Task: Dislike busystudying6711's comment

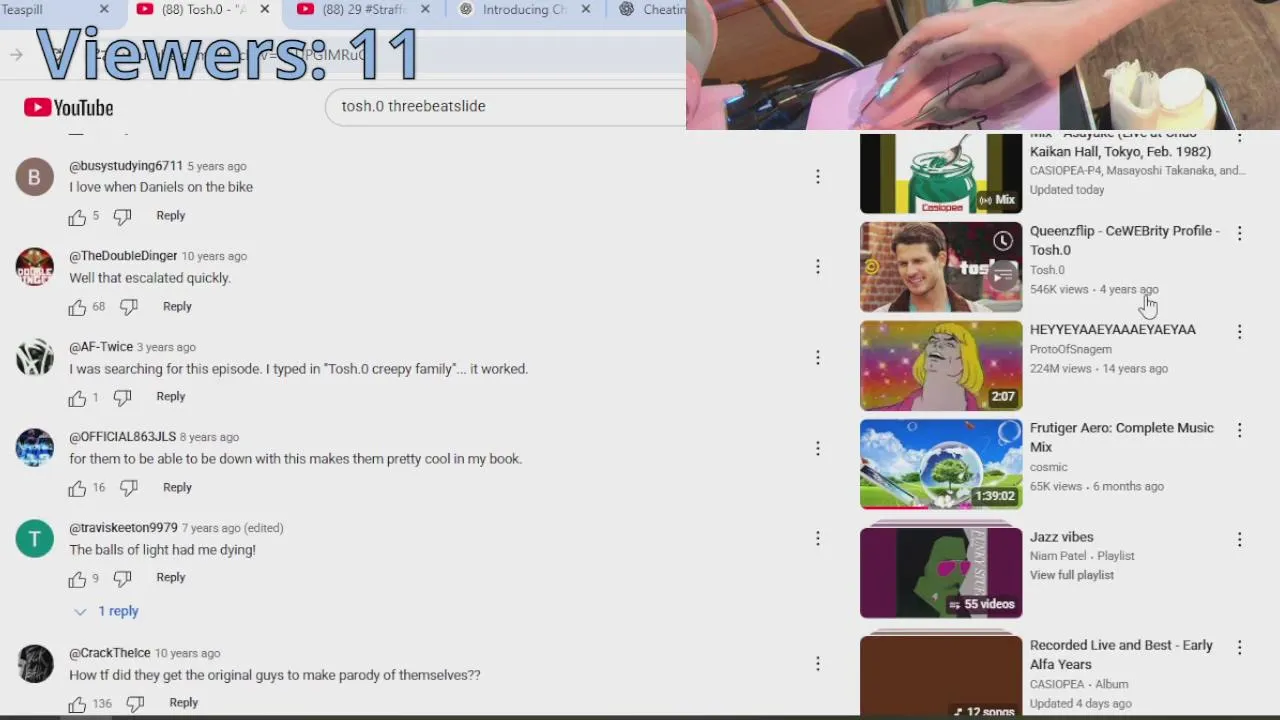Action: pos(122,217)
